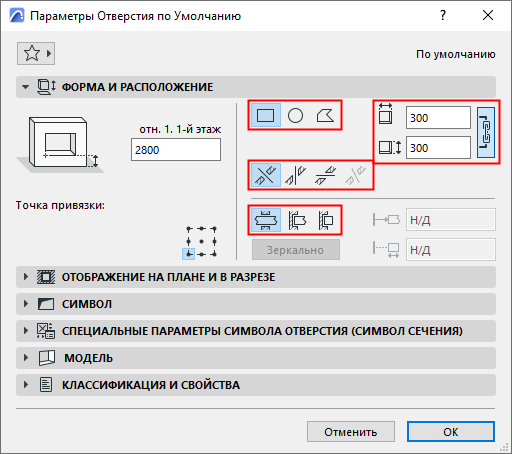This screenshot has height=454, width=512.
Task: Edit the opening width field 300
Action: pos(438,118)
